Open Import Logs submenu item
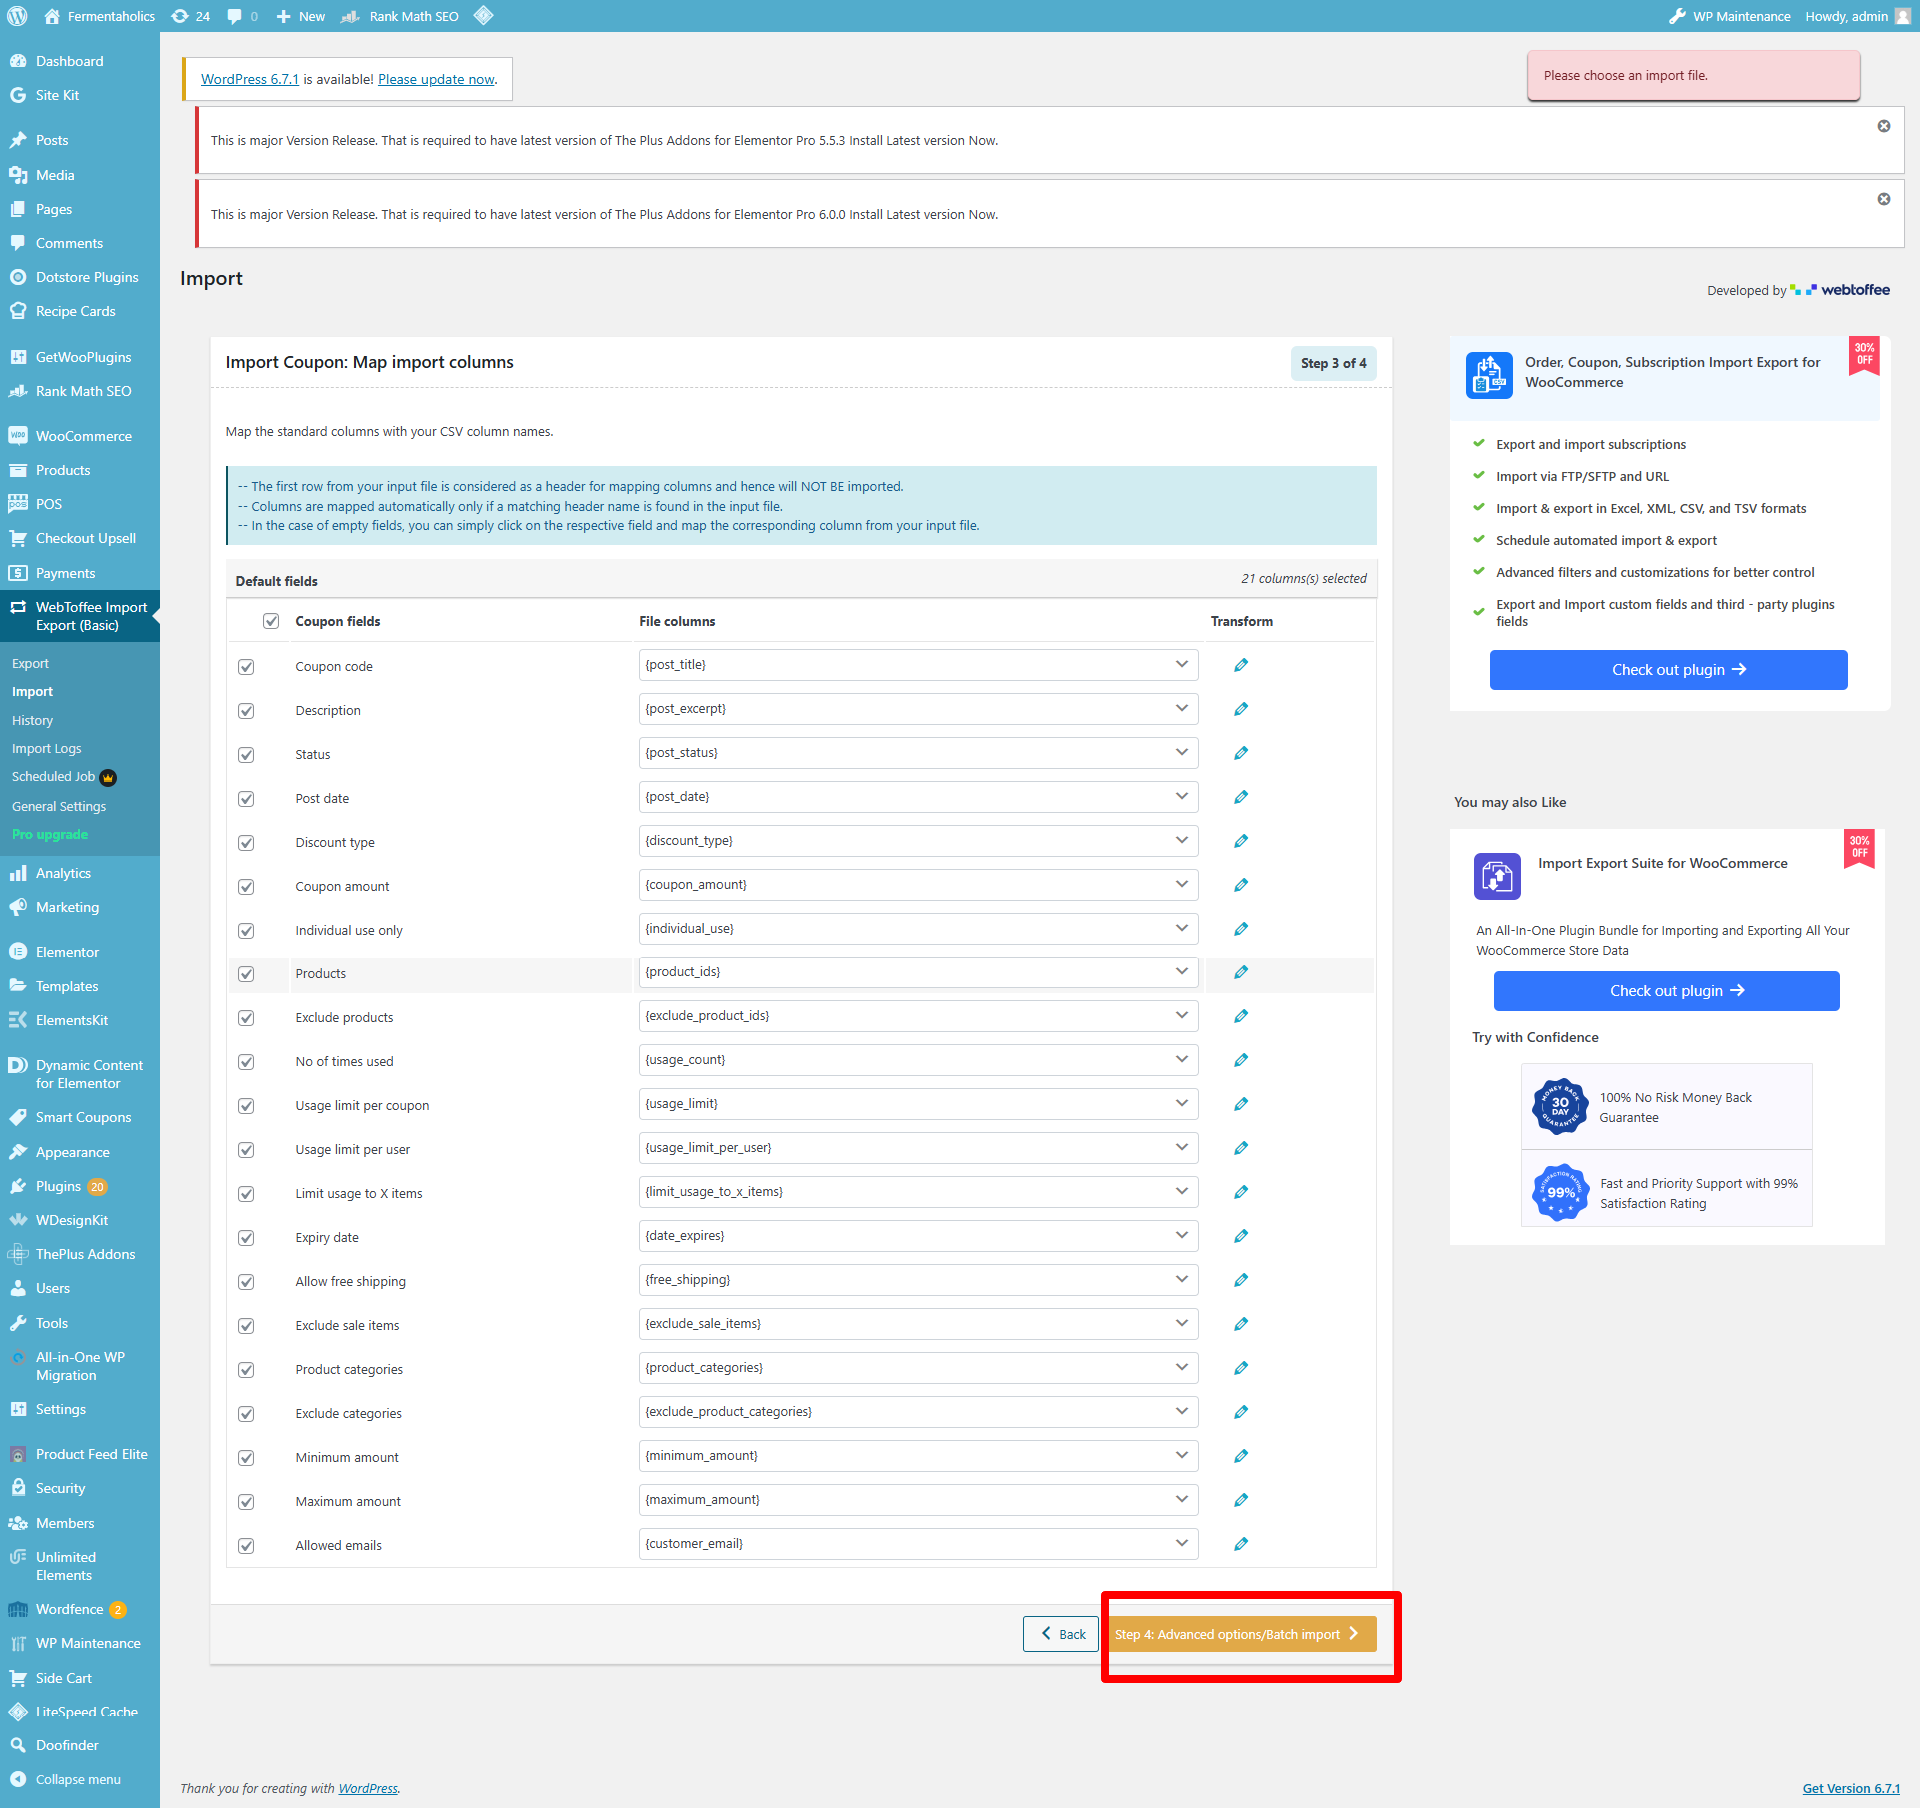Image resolution: width=1920 pixels, height=1810 pixels. coord(47,749)
